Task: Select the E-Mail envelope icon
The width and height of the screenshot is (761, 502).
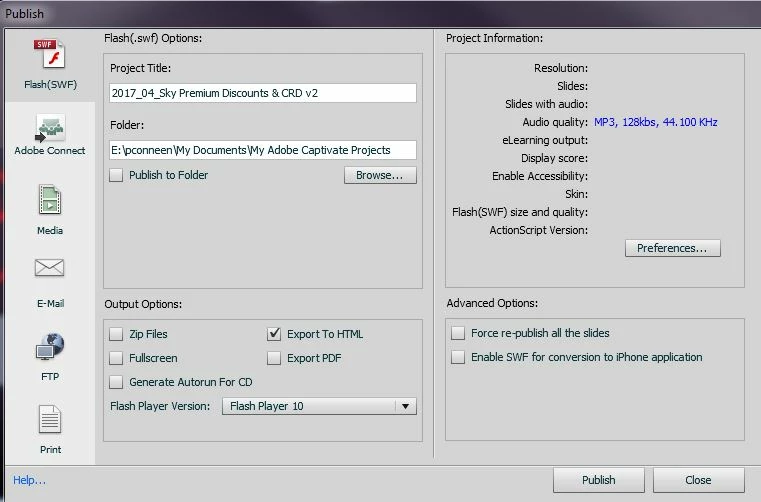Action: click(50, 268)
